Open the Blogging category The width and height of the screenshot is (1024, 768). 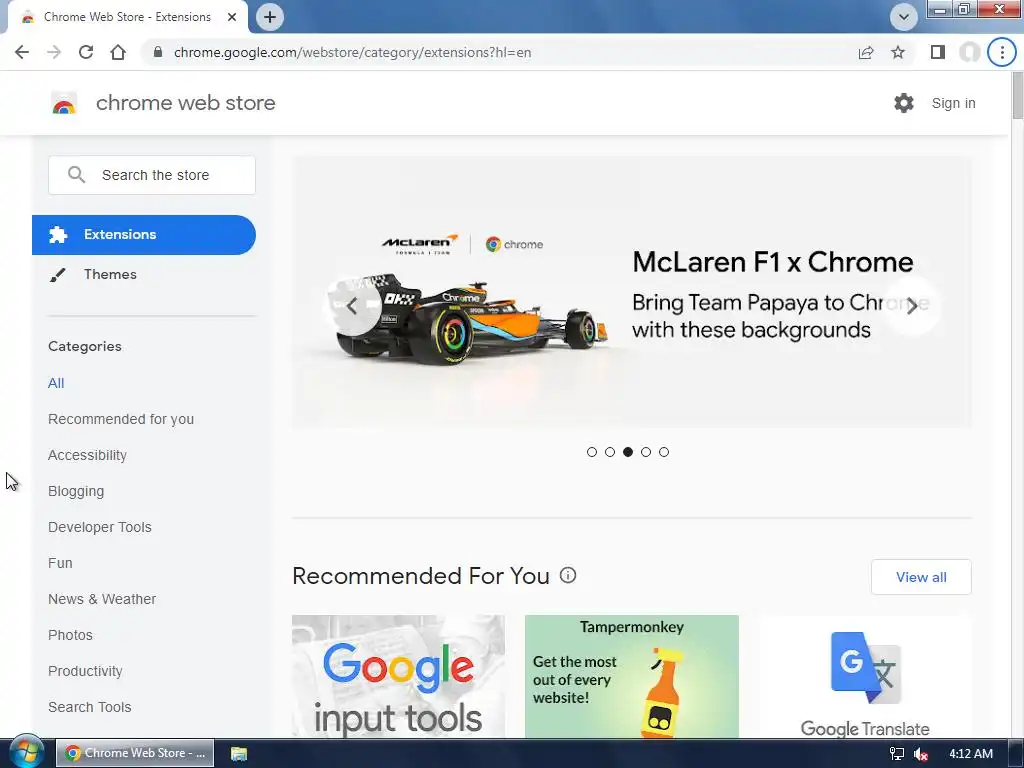pyautogui.click(x=76, y=491)
